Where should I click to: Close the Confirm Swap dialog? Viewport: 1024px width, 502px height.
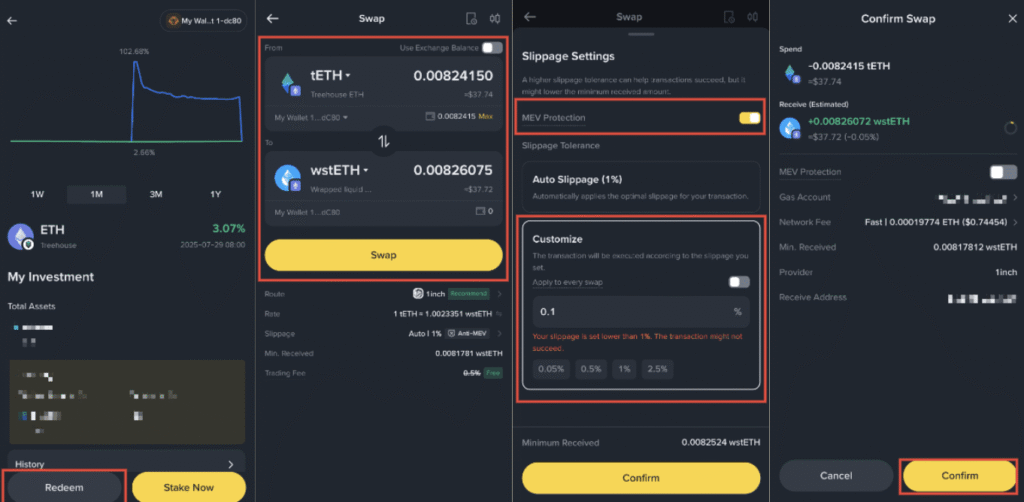(x=1012, y=19)
